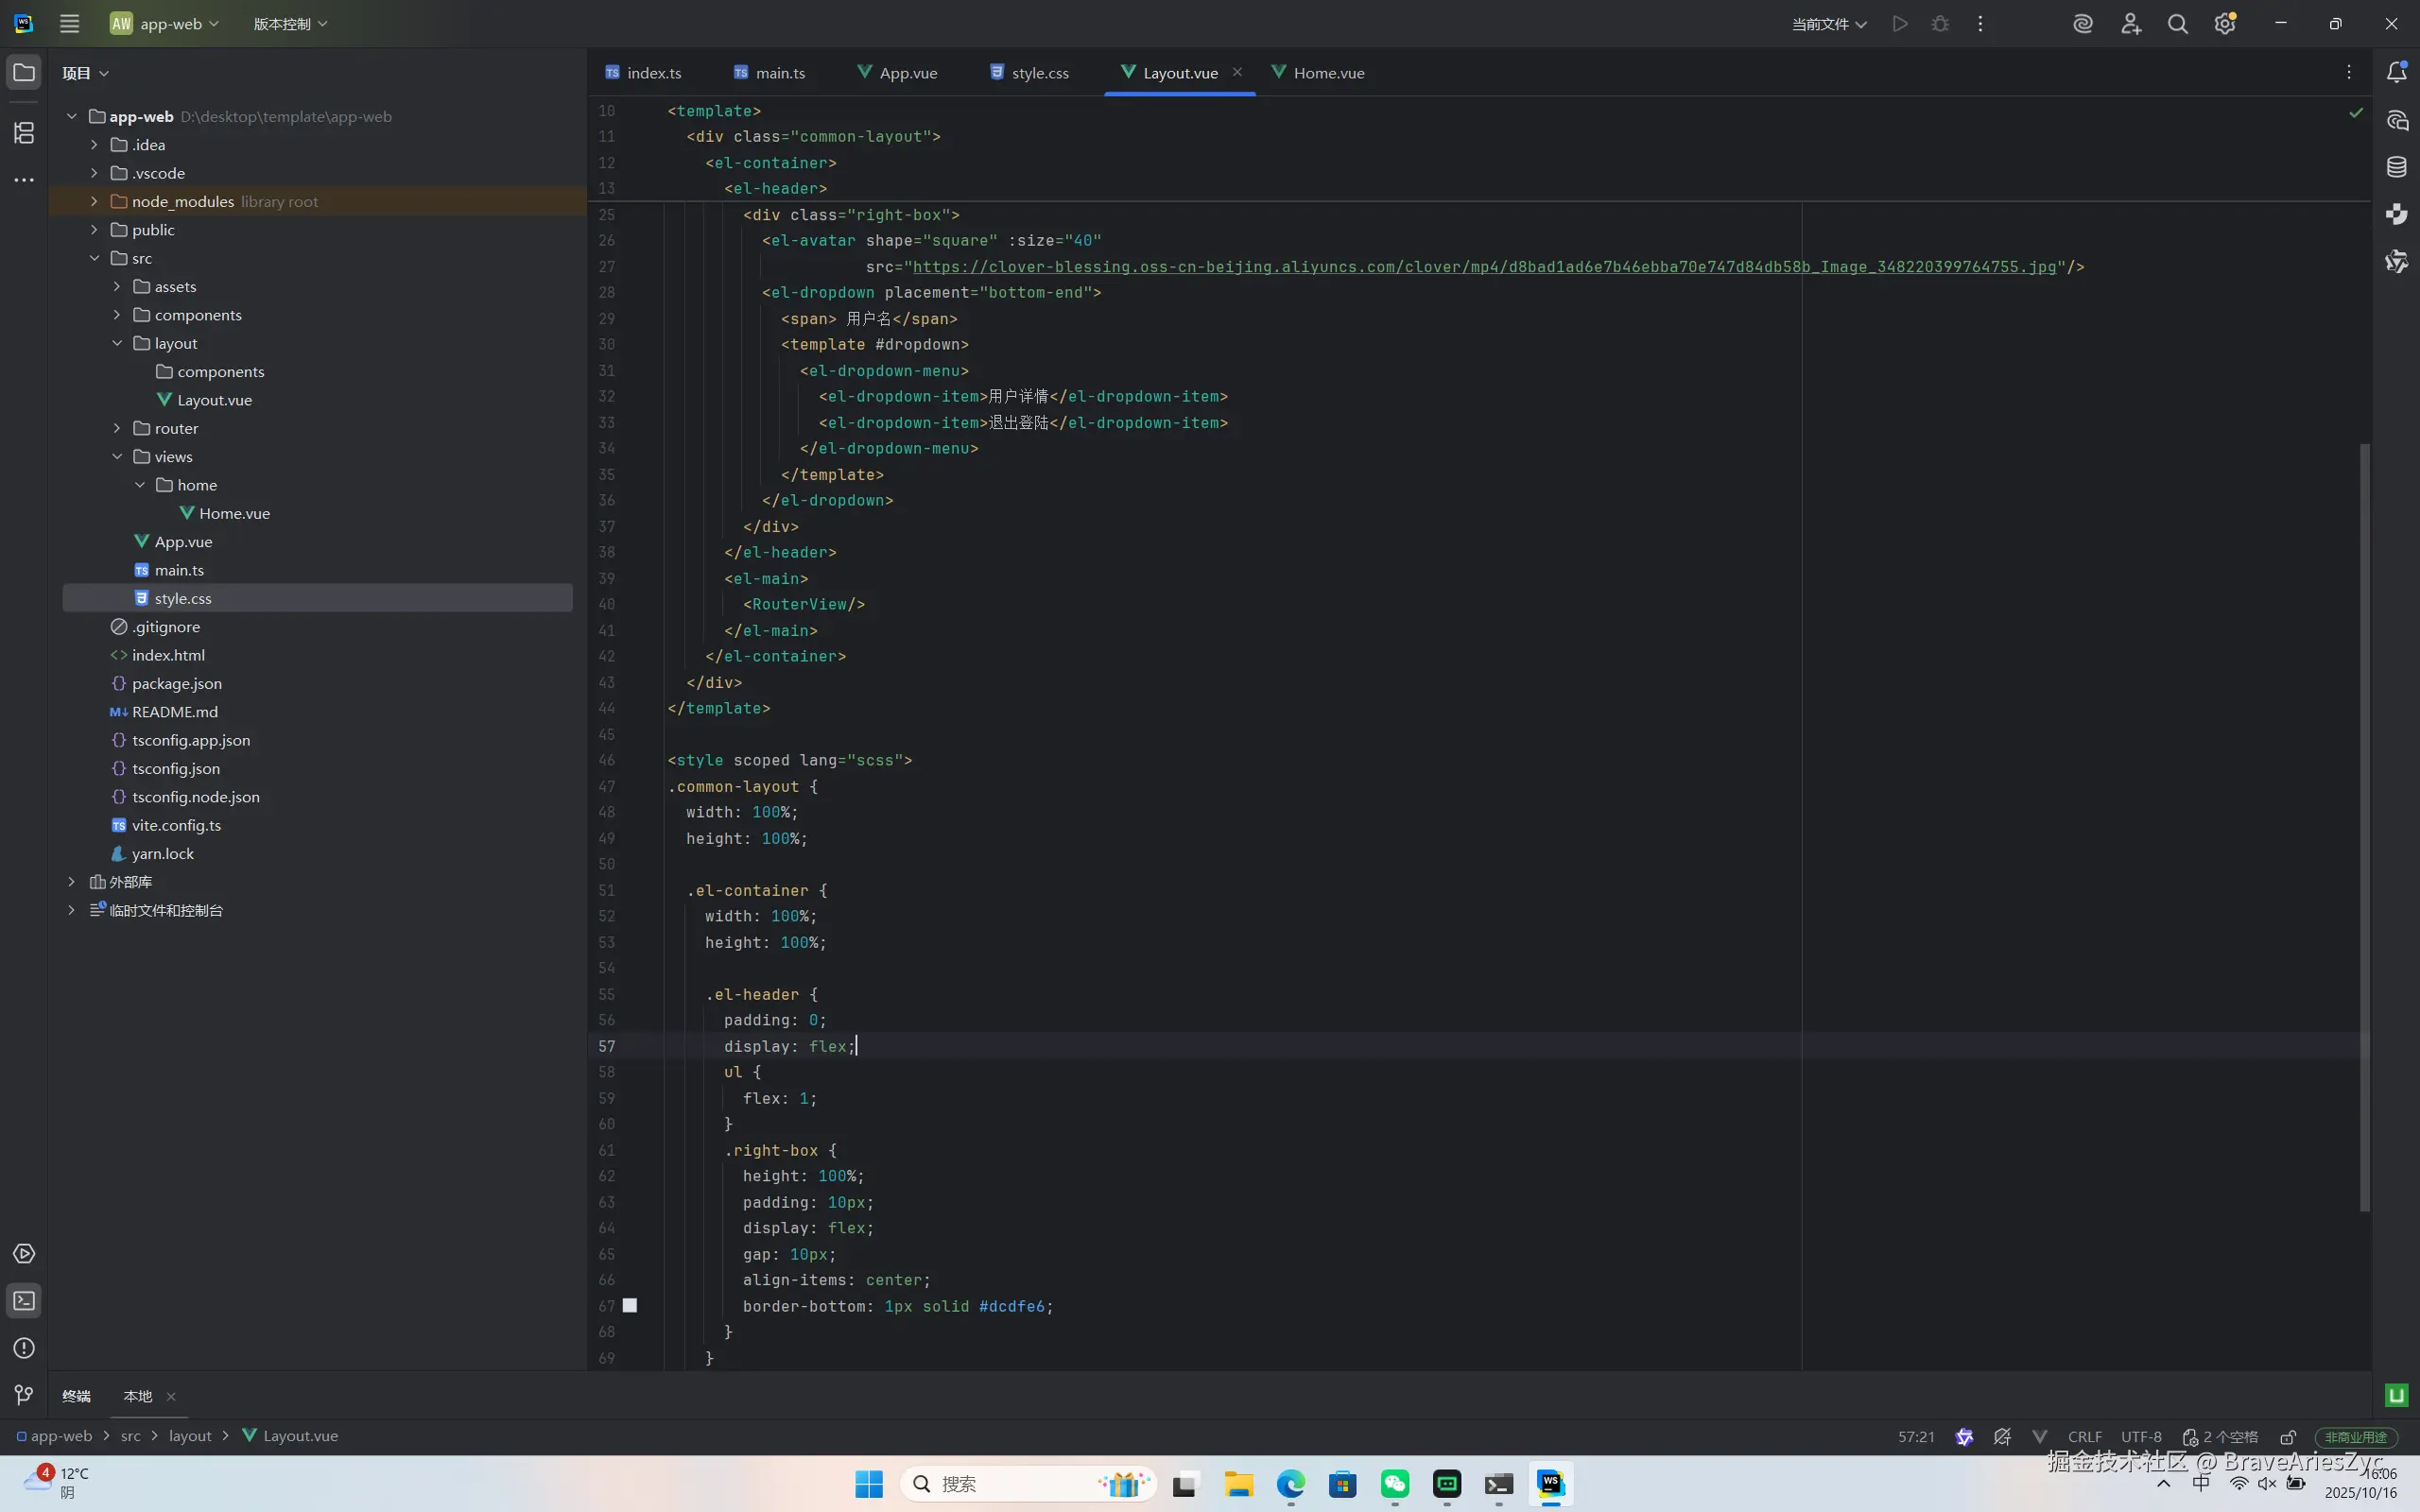Toggle the read-only lock icon in status bar
The height and width of the screenshot is (1512, 2420).
[x=2288, y=1437]
